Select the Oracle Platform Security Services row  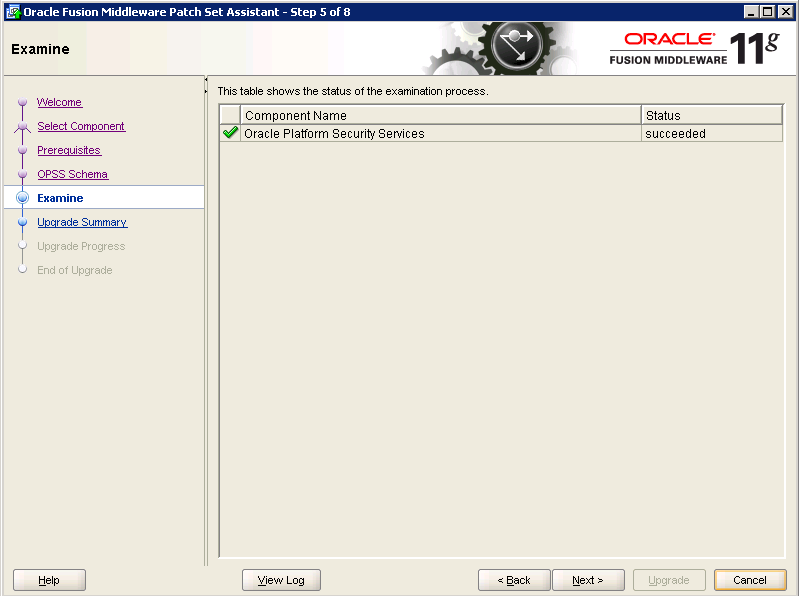501,133
